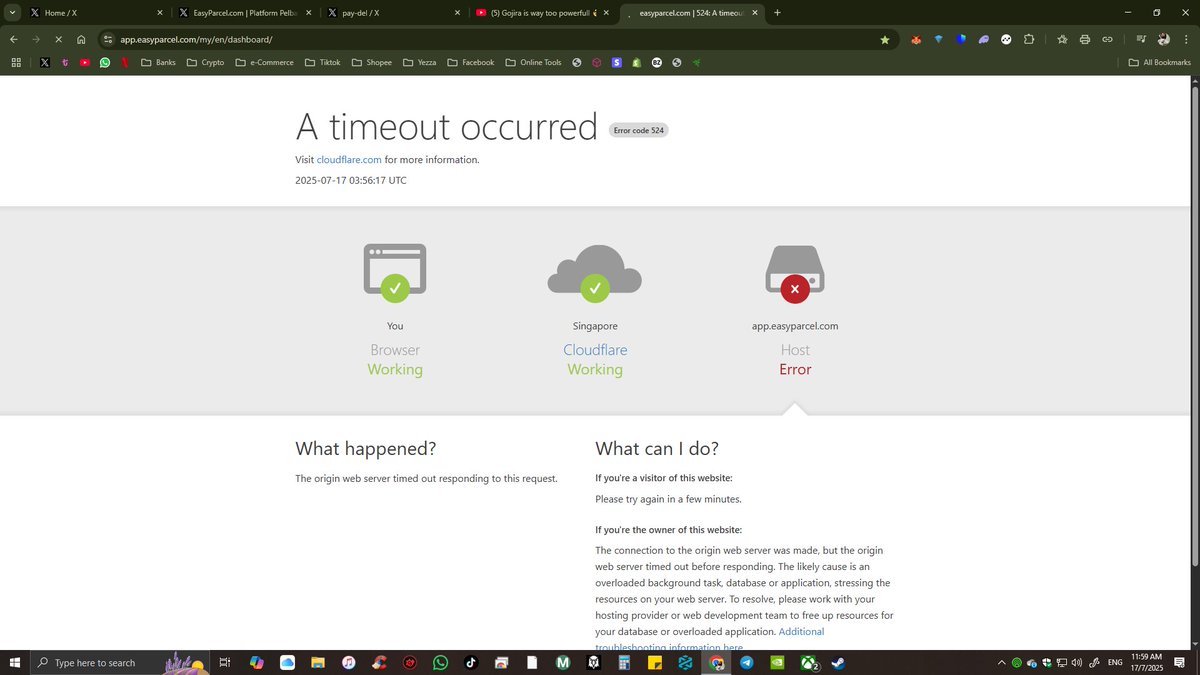The image size is (1200, 675).
Task: Open the Chrome profile avatar
Action: [1163, 39]
